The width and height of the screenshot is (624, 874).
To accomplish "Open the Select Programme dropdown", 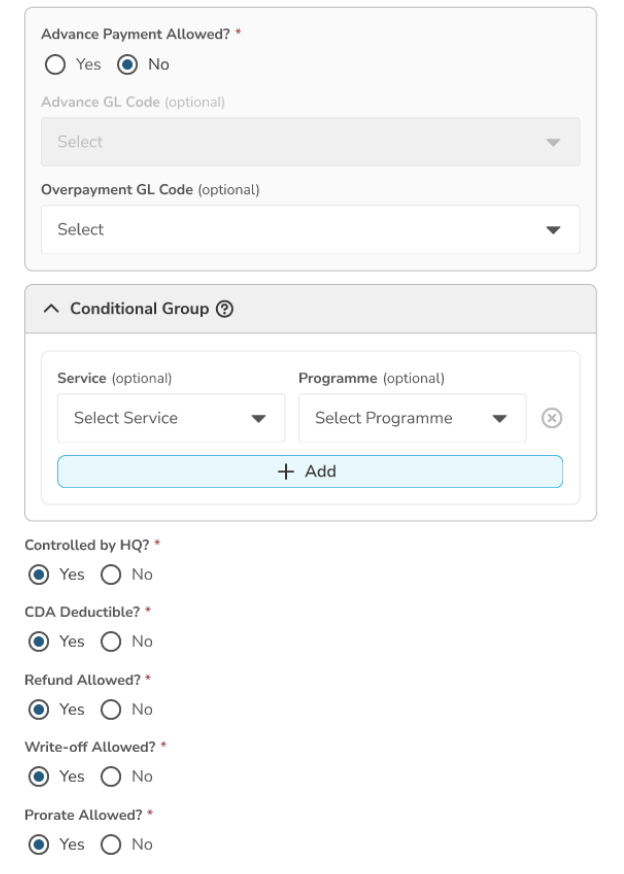I will click(x=412, y=418).
